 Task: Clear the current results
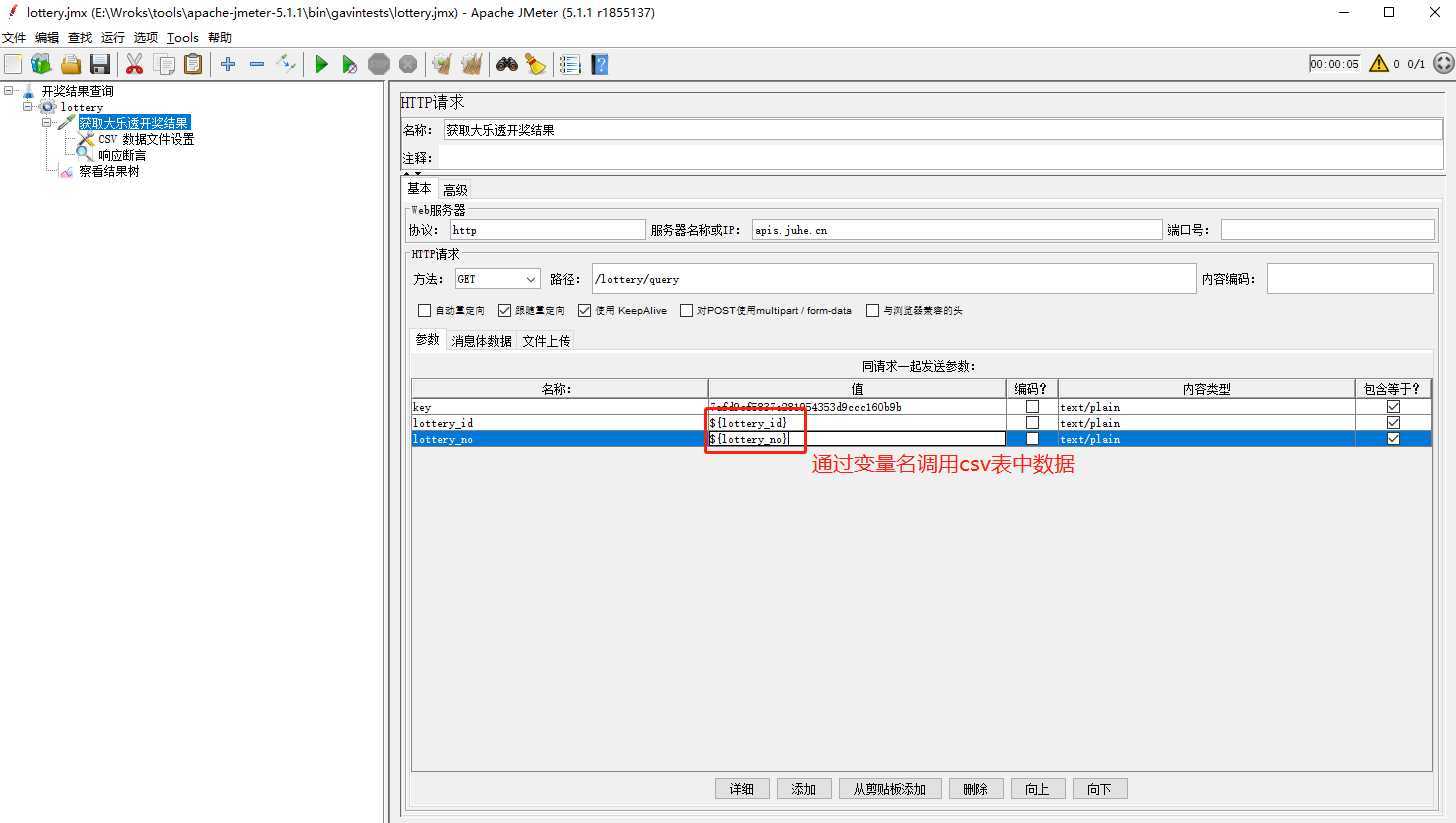(x=442, y=64)
